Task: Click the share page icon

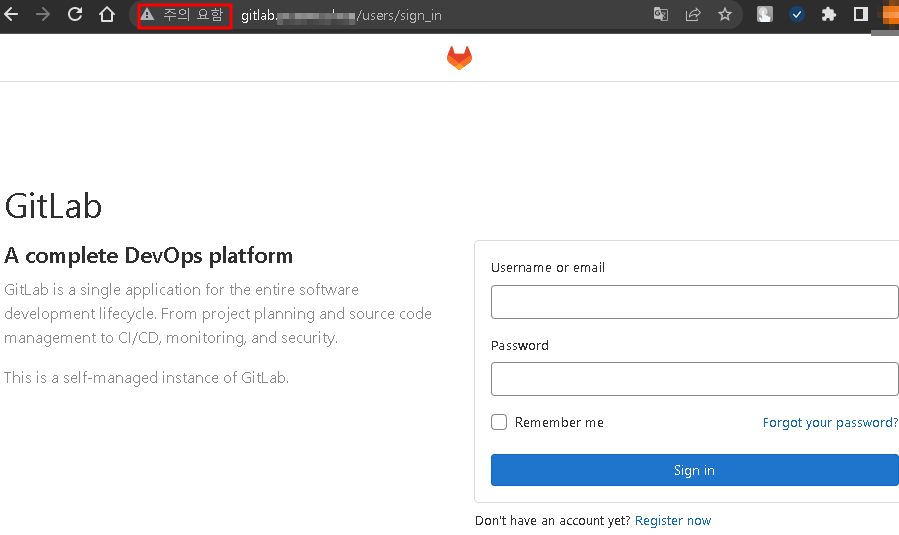Action: point(693,14)
